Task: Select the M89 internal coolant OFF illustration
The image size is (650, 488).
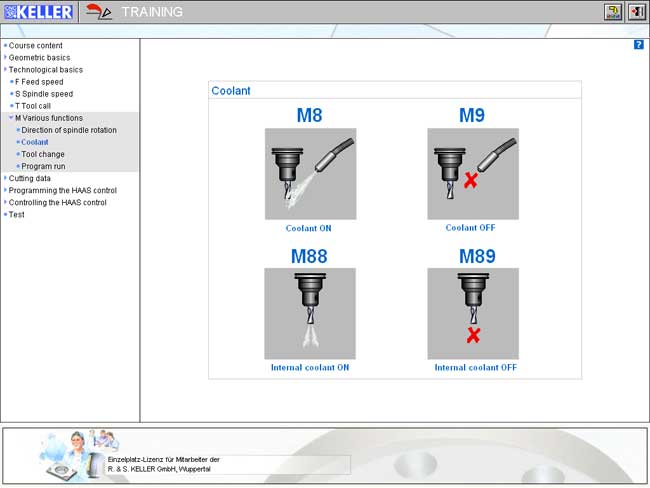Action: click(x=473, y=313)
